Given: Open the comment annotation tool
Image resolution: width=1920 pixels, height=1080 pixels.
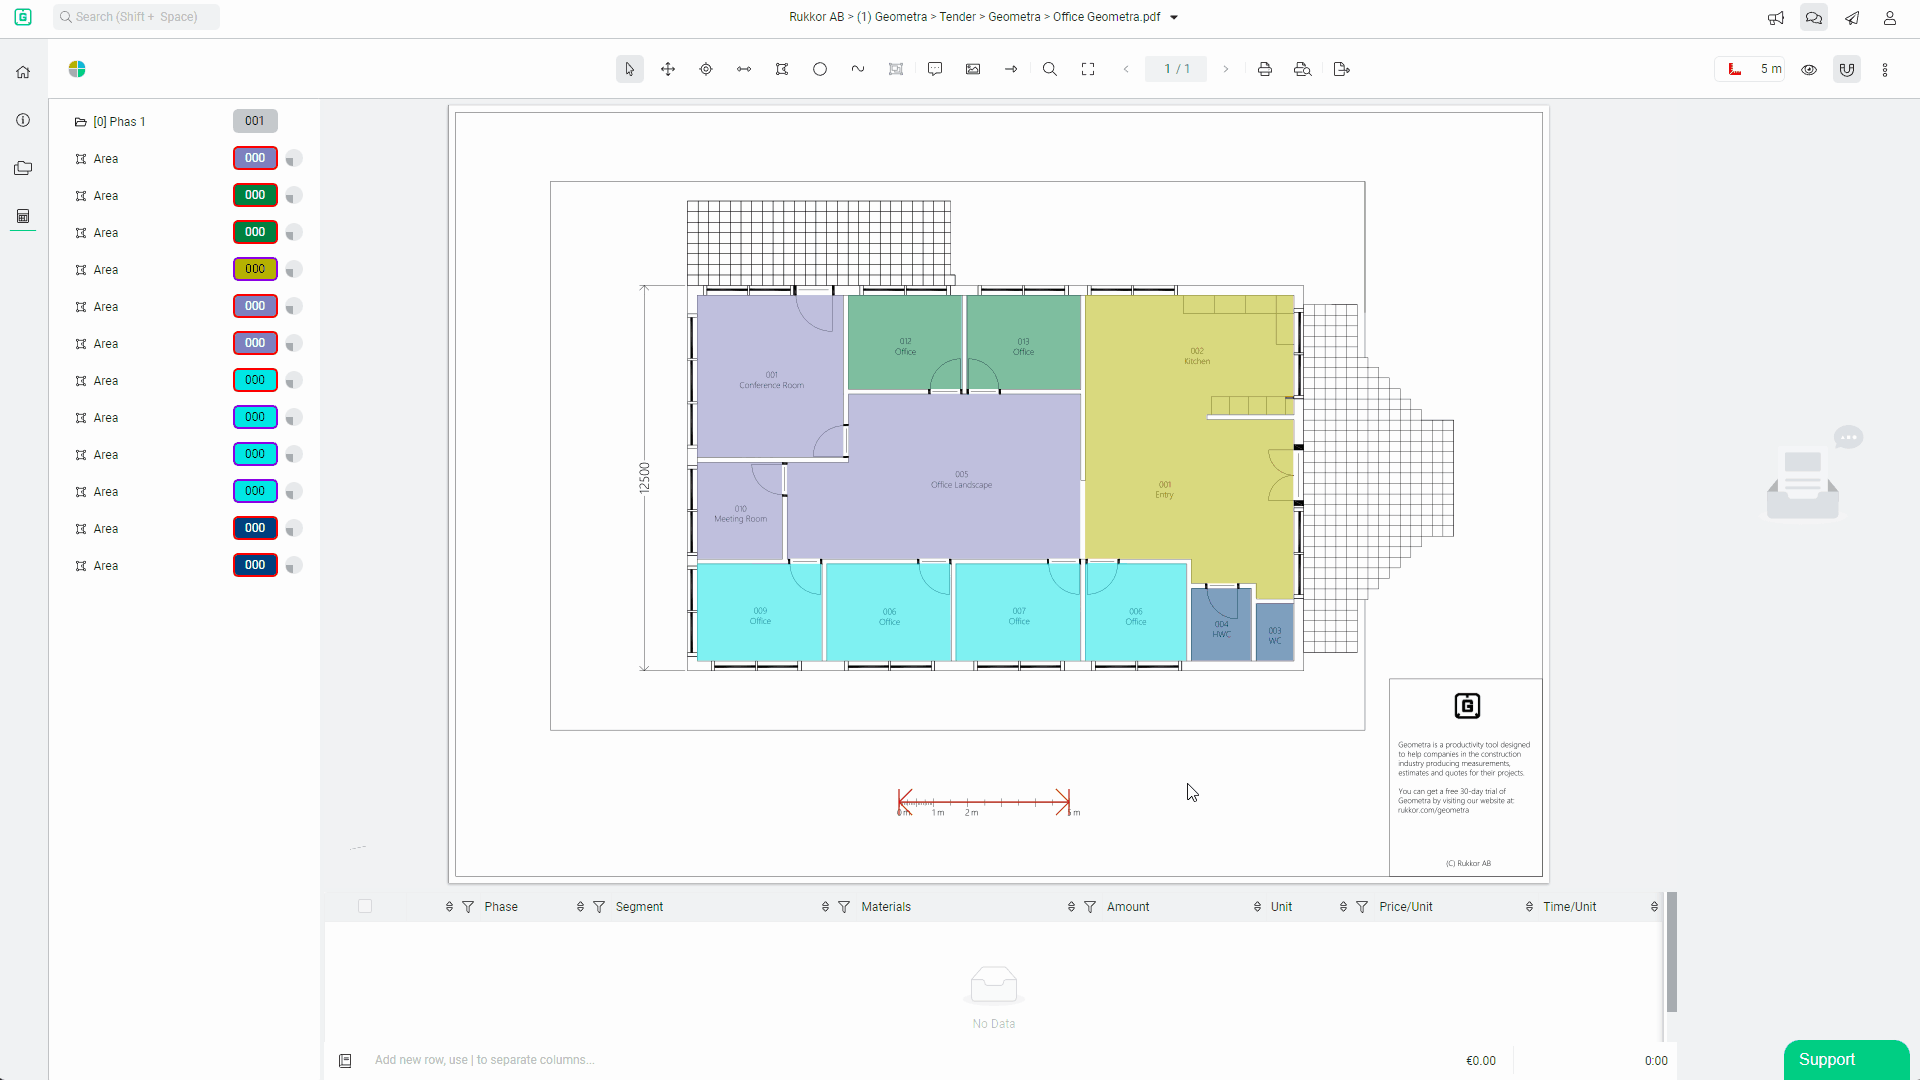Looking at the screenshot, I should [x=935, y=69].
